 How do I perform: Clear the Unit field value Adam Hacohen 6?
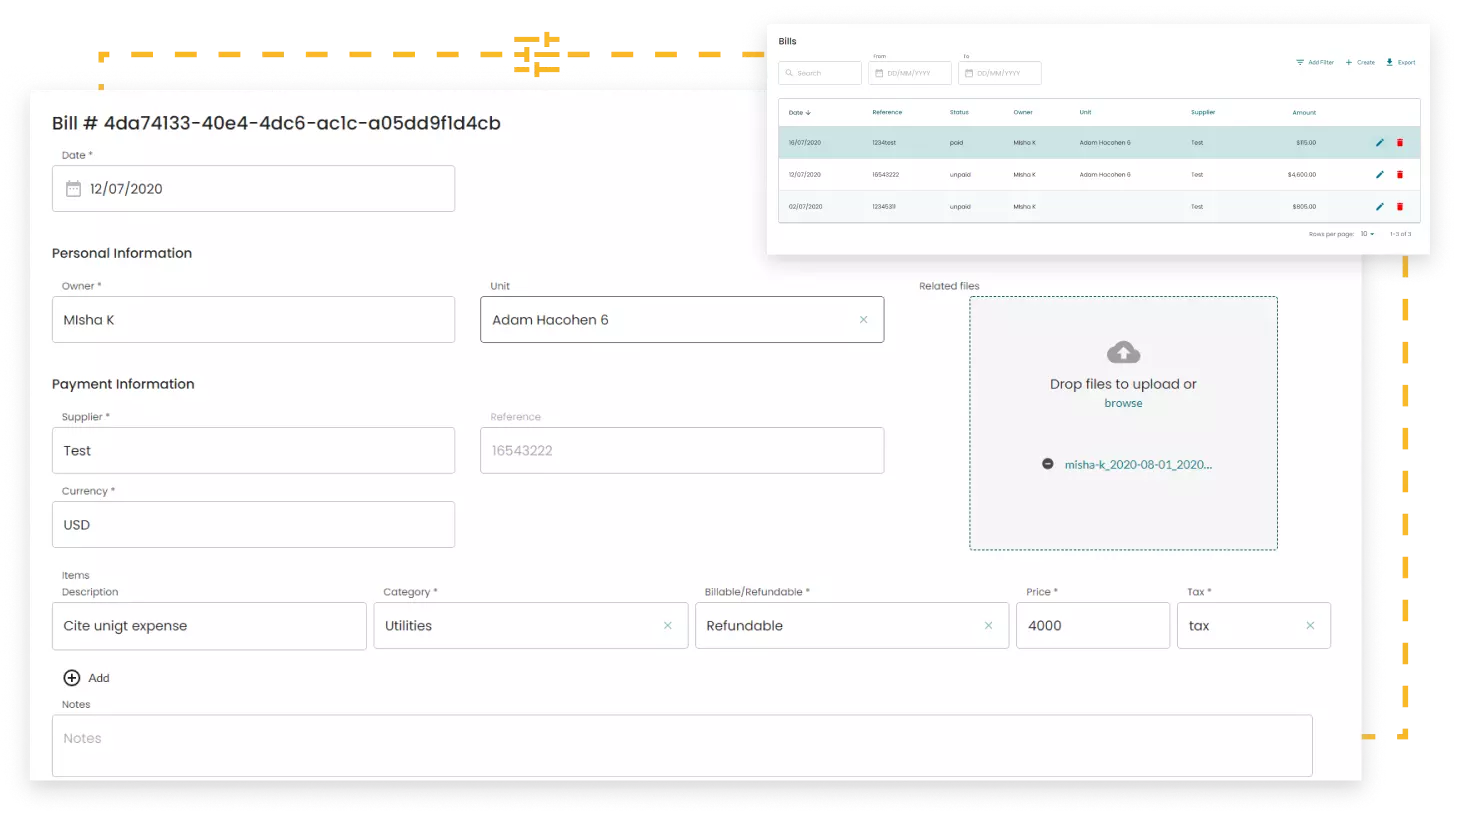pos(863,320)
